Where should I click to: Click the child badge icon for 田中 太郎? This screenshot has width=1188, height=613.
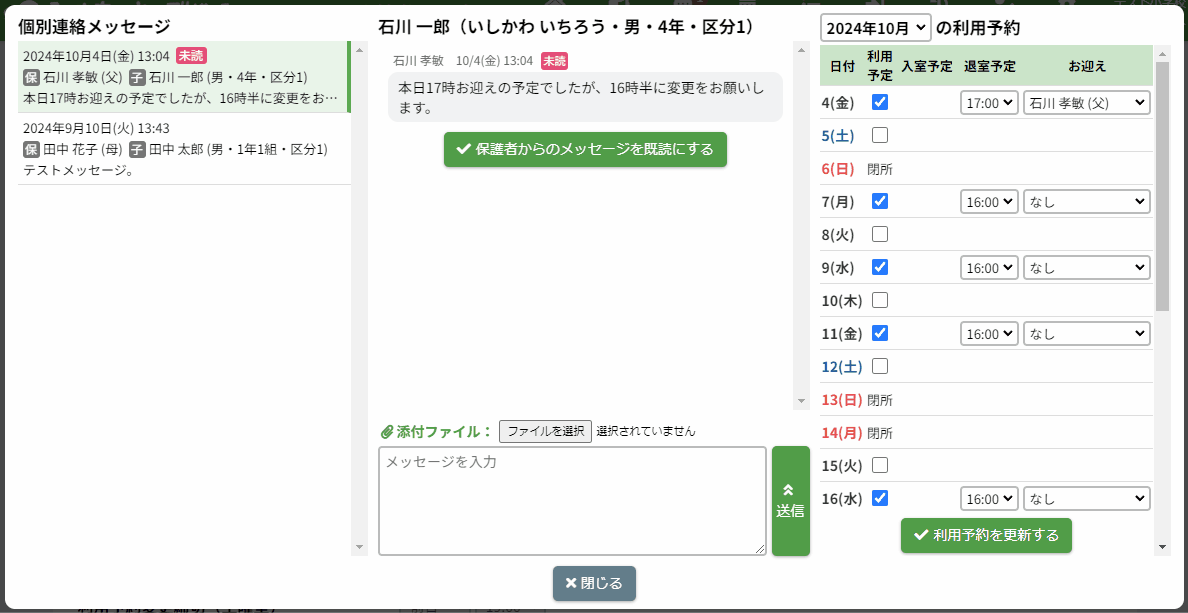[137, 150]
